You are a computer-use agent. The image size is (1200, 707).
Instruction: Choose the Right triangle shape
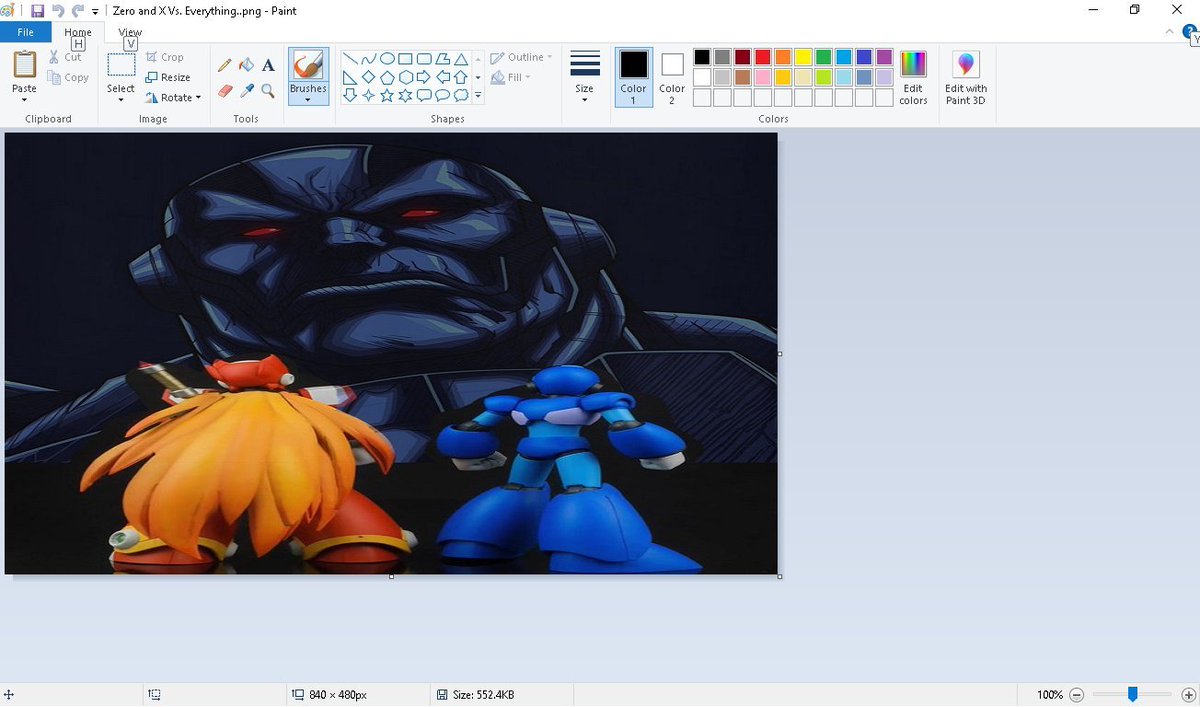coord(350,77)
